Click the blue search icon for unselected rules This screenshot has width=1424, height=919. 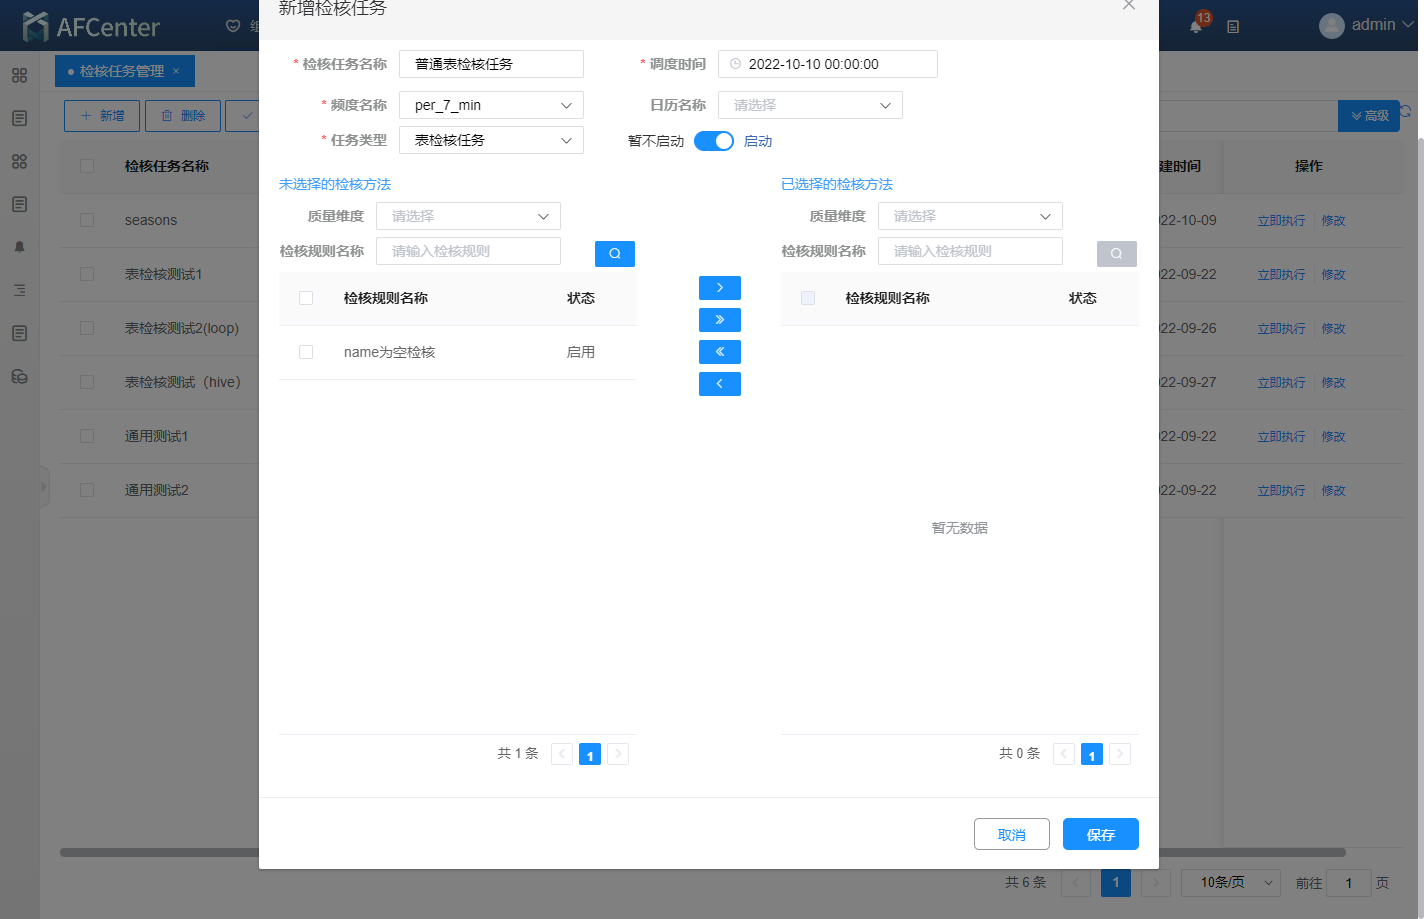pos(614,254)
